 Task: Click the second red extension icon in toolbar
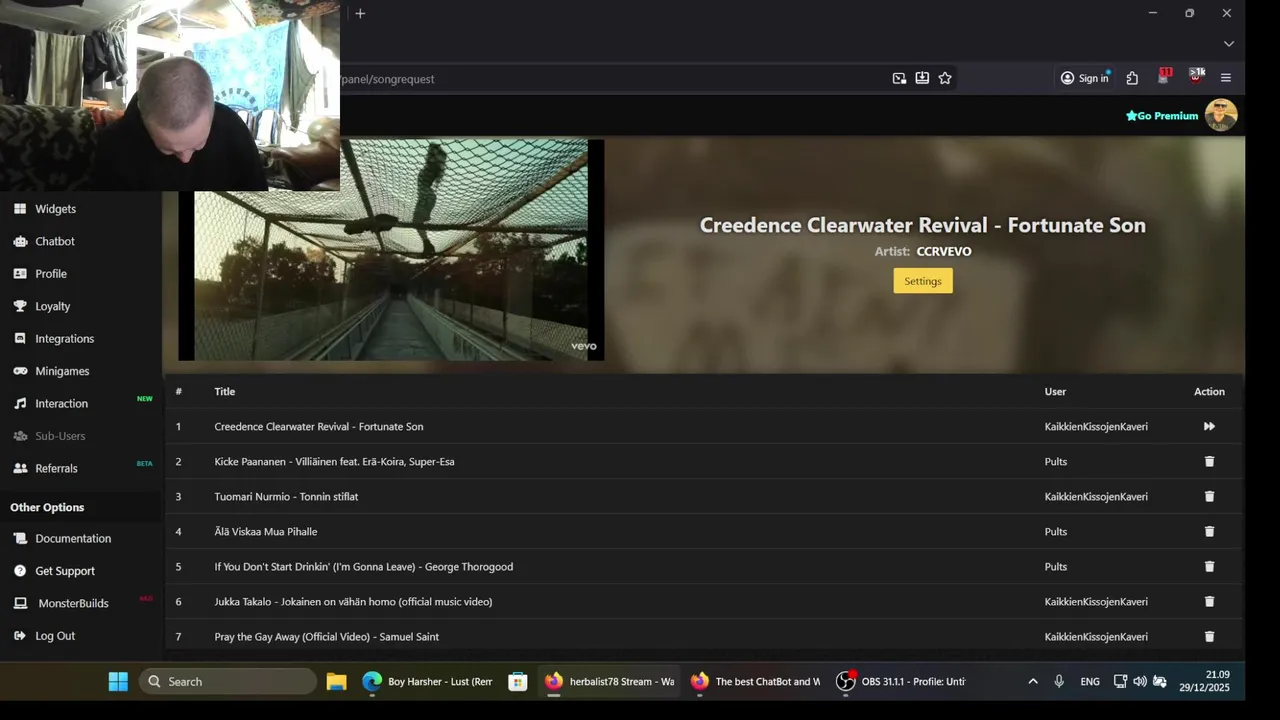point(1196,76)
